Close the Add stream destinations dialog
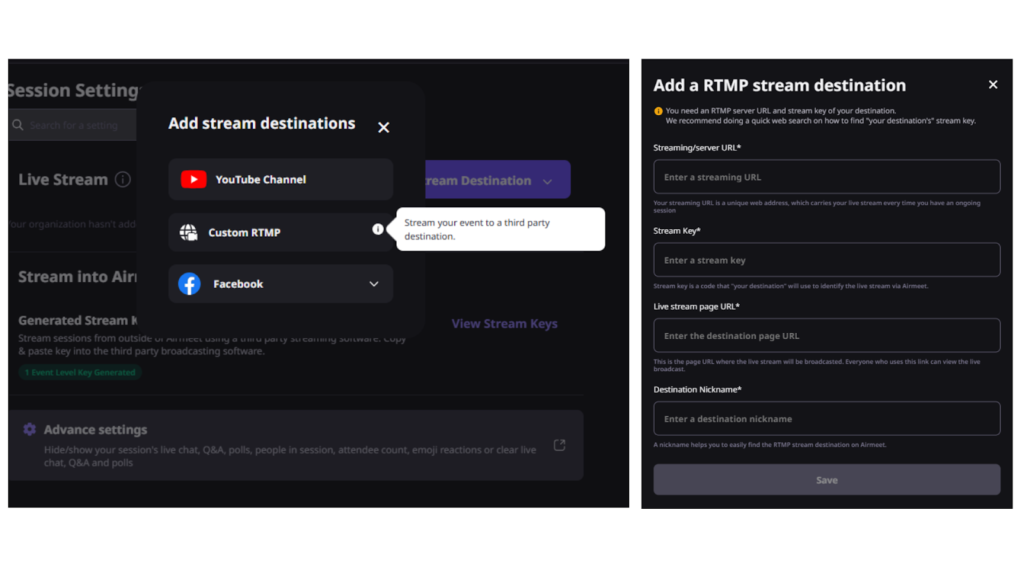Image resolution: width=1024 pixels, height=576 pixels. [x=383, y=127]
